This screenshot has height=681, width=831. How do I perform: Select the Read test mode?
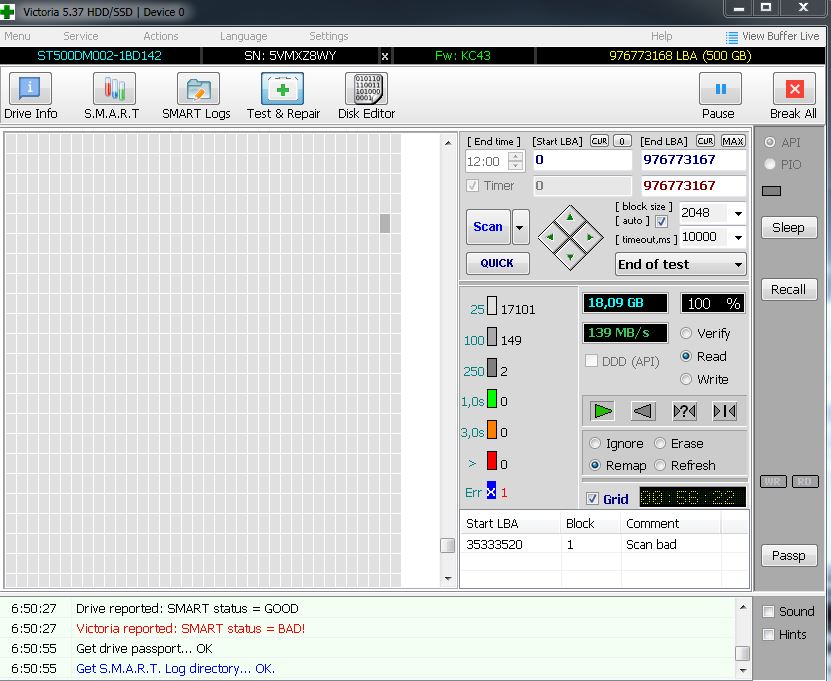click(686, 356)
